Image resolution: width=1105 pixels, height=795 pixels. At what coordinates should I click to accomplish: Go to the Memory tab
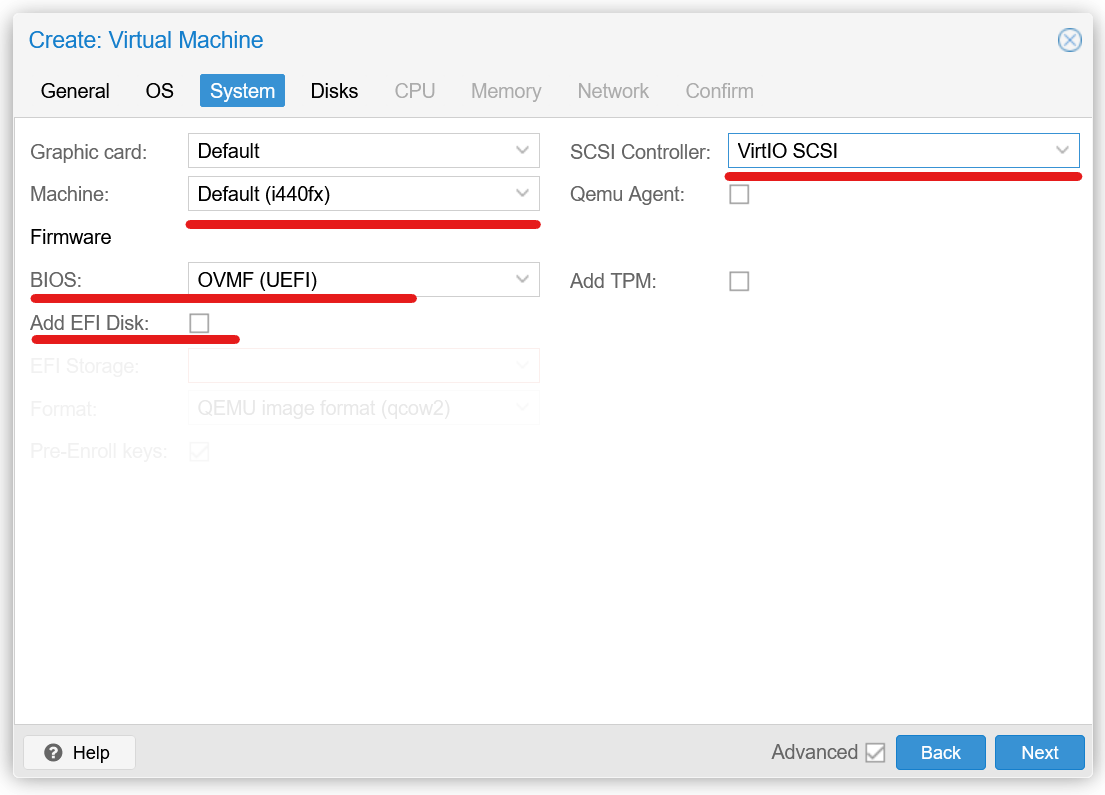point(506,91)
